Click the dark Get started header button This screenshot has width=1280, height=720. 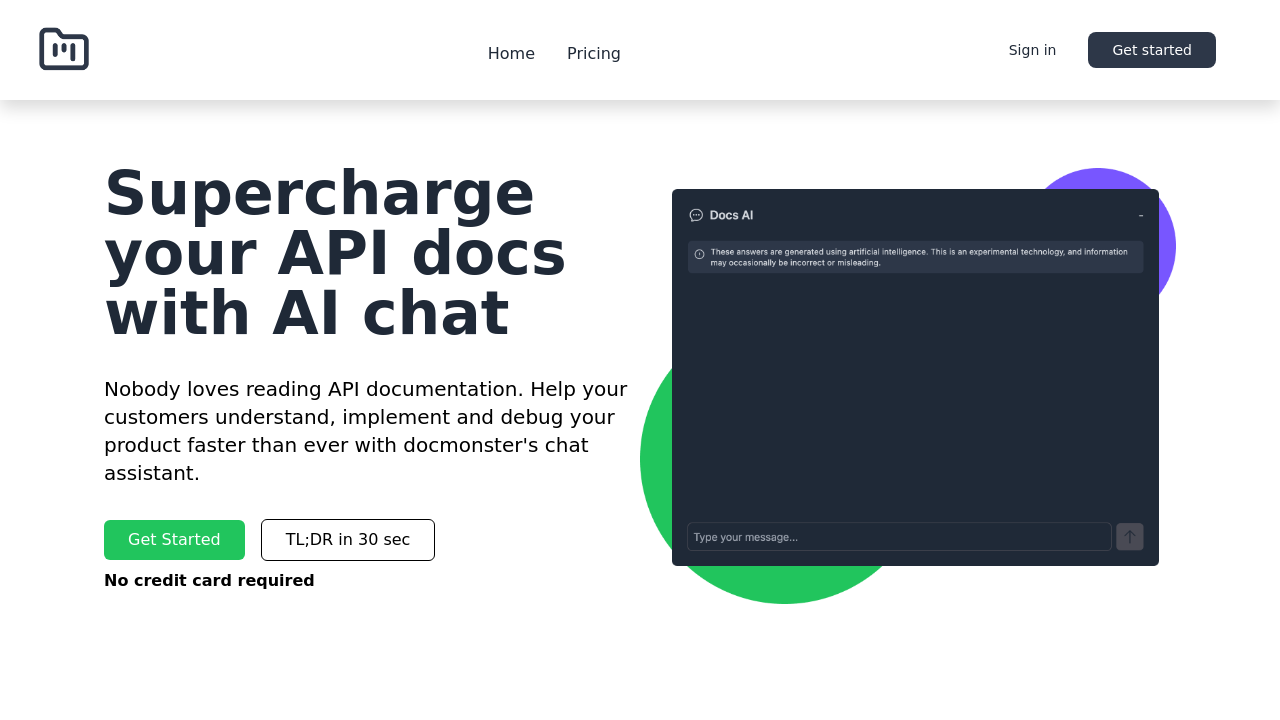pyautogui.click(x=1152, y=49)
